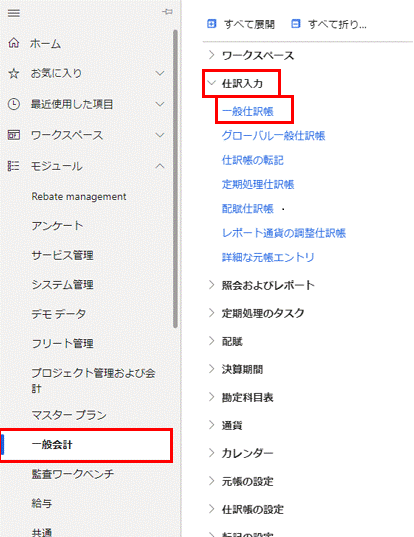The image size is (414, 537).
Task: Click the recent items clock icon
Action: [x=14, y=104]
